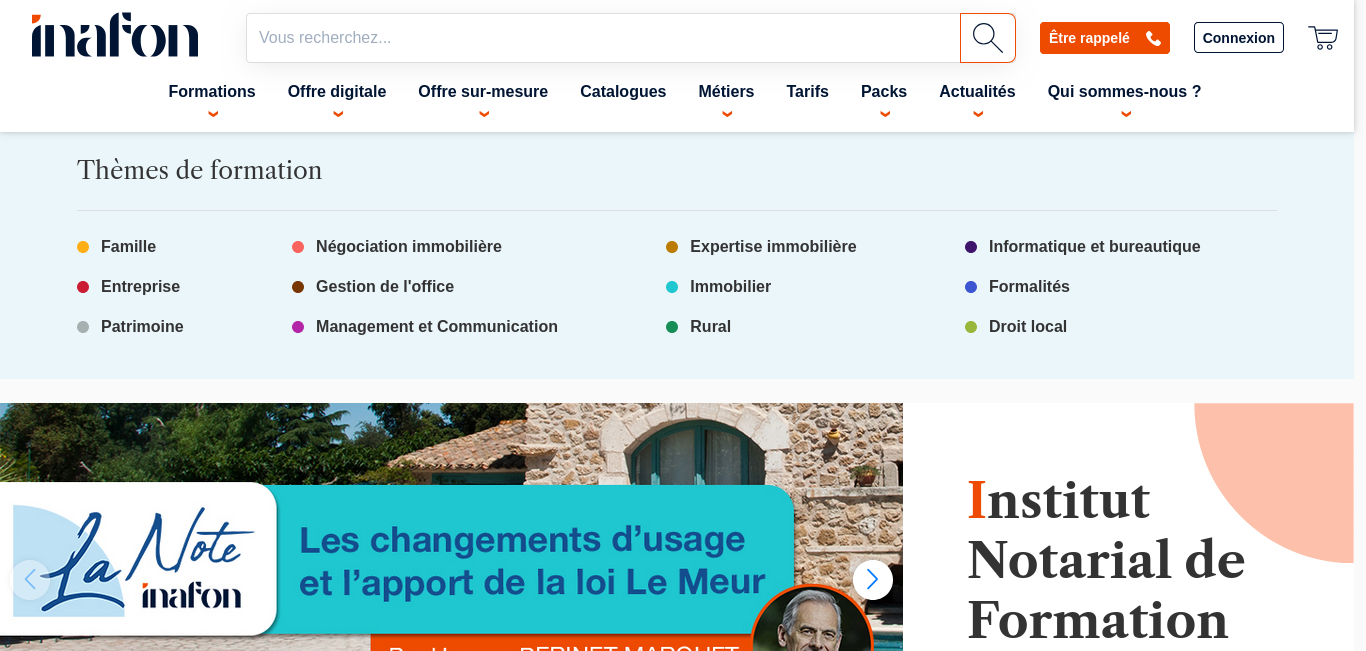Click the next slide arrow on banner
Image resolution: width=1366 pixels, height=651 pixels.
click(x=873, y=580)
